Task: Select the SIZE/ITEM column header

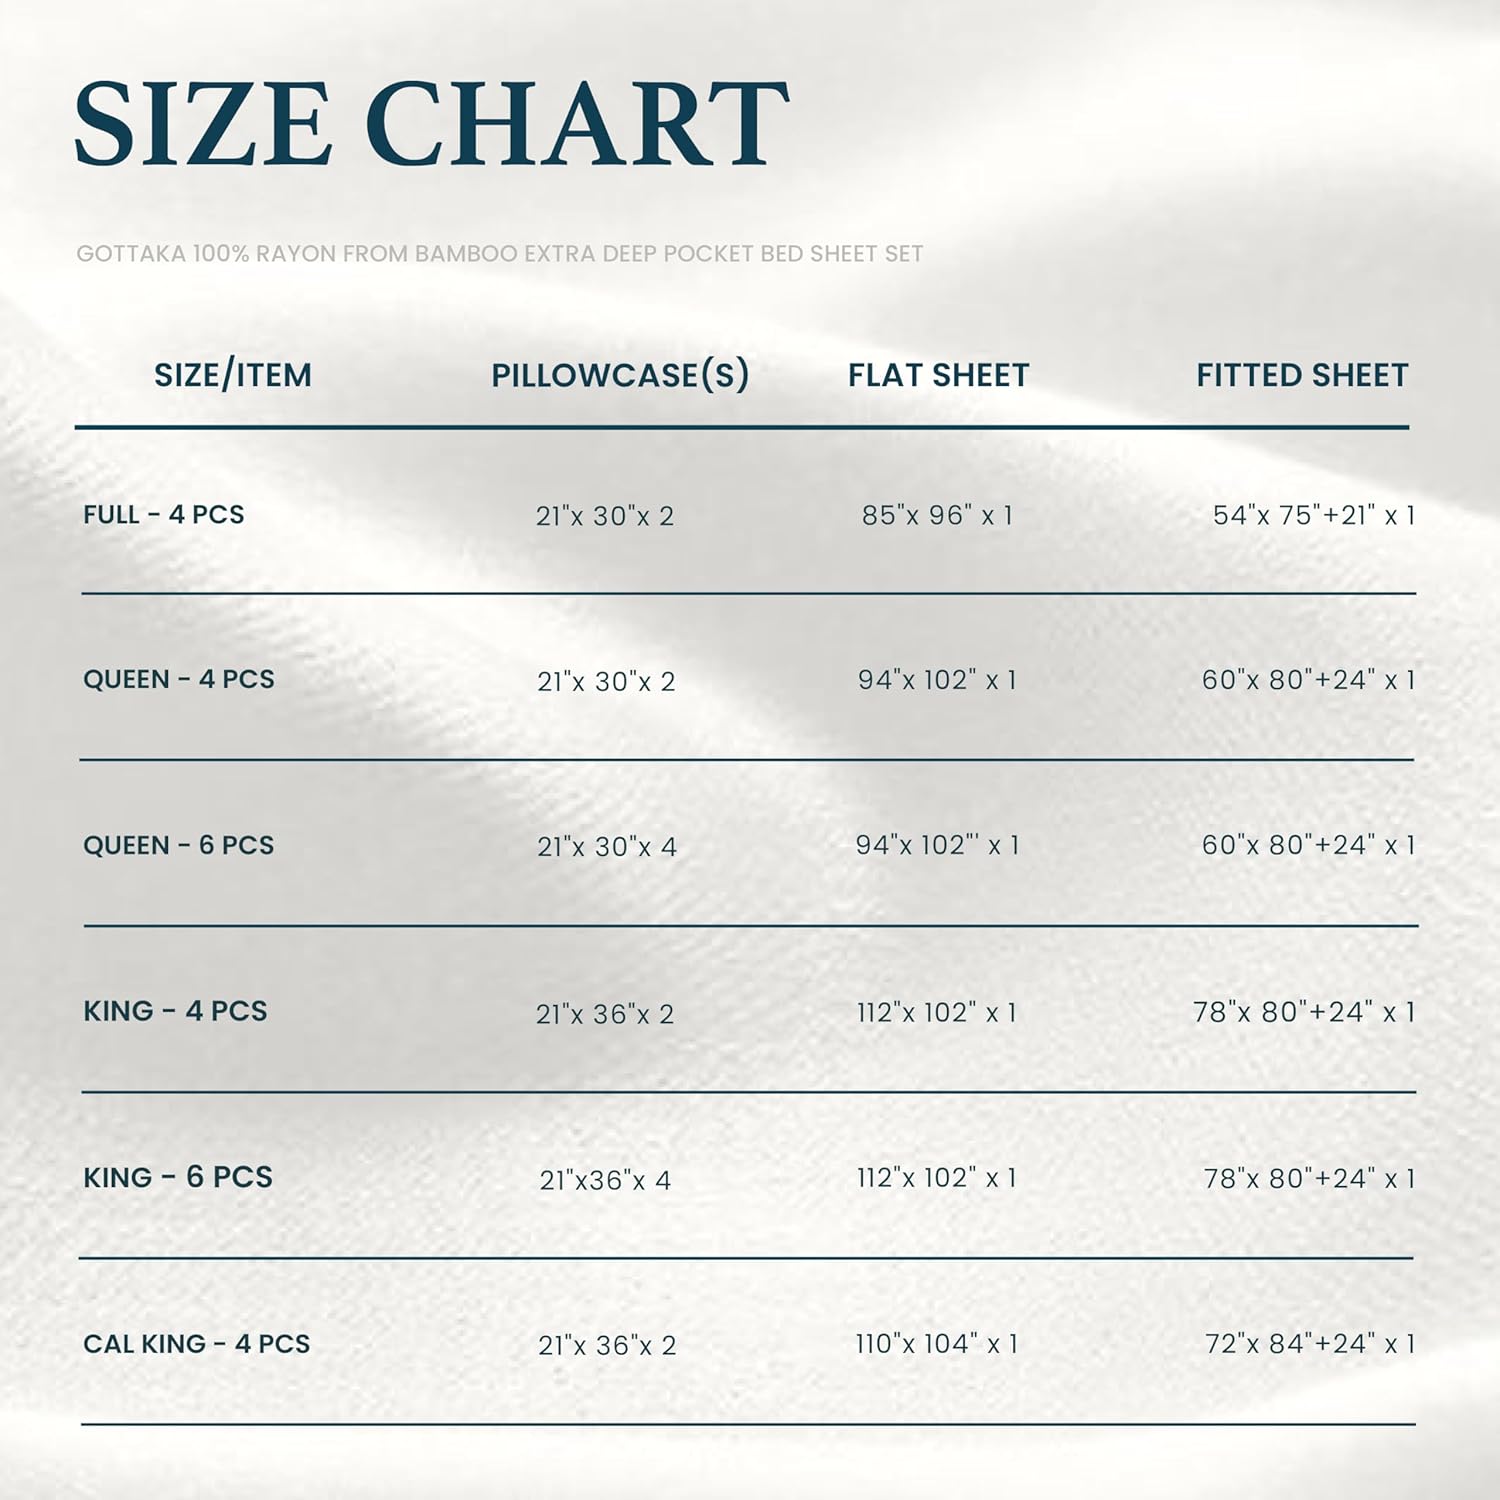Action: (x=232, y=375)
